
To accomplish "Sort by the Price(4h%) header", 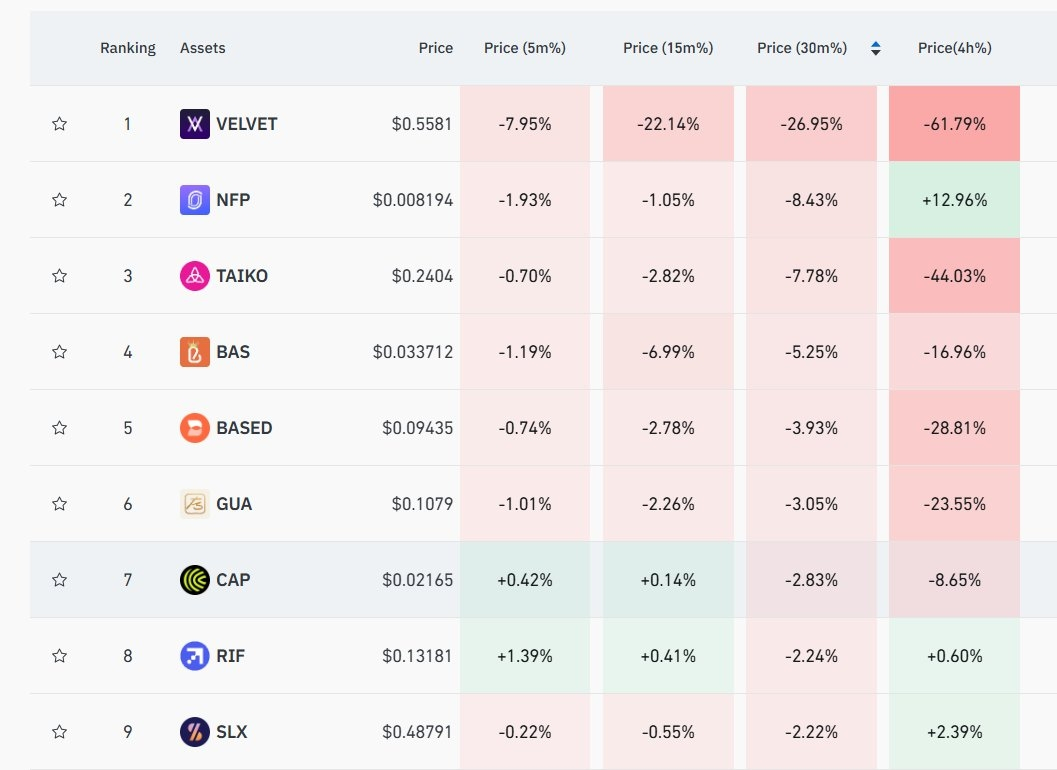I will coord(955,49).
